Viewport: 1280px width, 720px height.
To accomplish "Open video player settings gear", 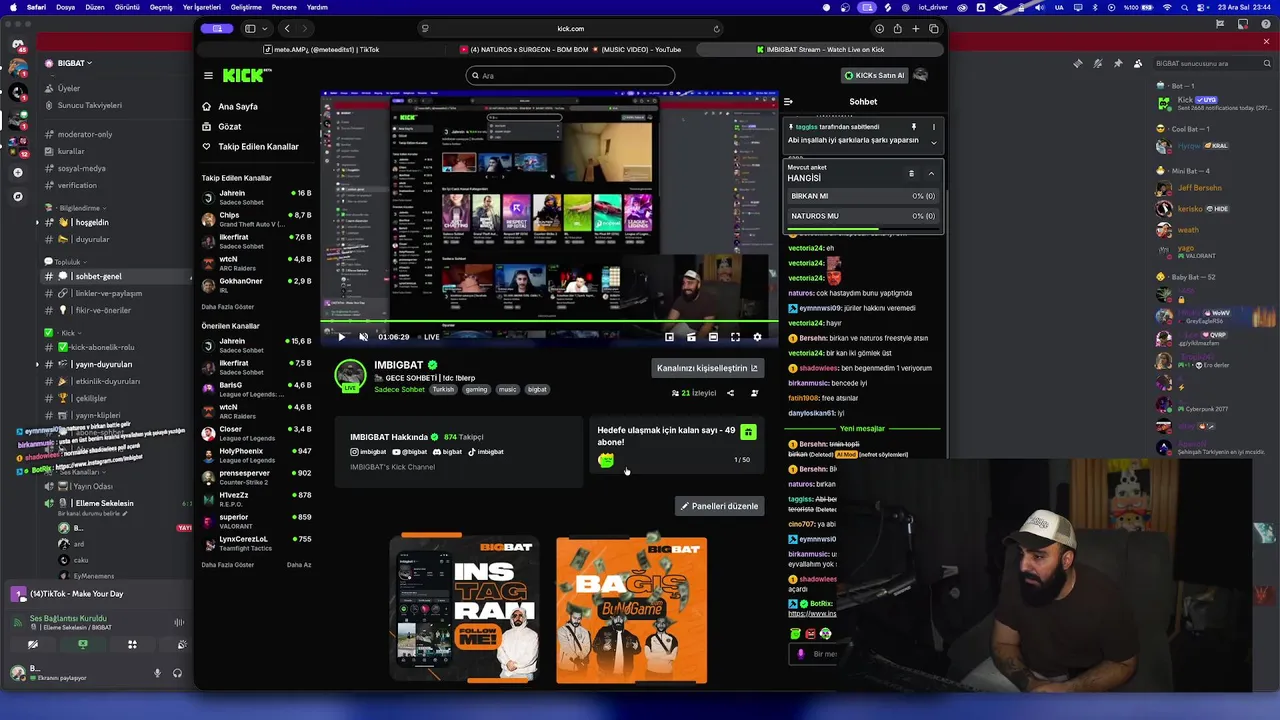I will tap(757, 337).
